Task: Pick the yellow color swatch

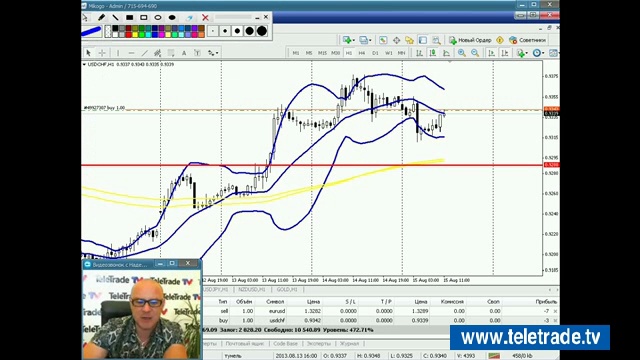Action: point(135,35)
